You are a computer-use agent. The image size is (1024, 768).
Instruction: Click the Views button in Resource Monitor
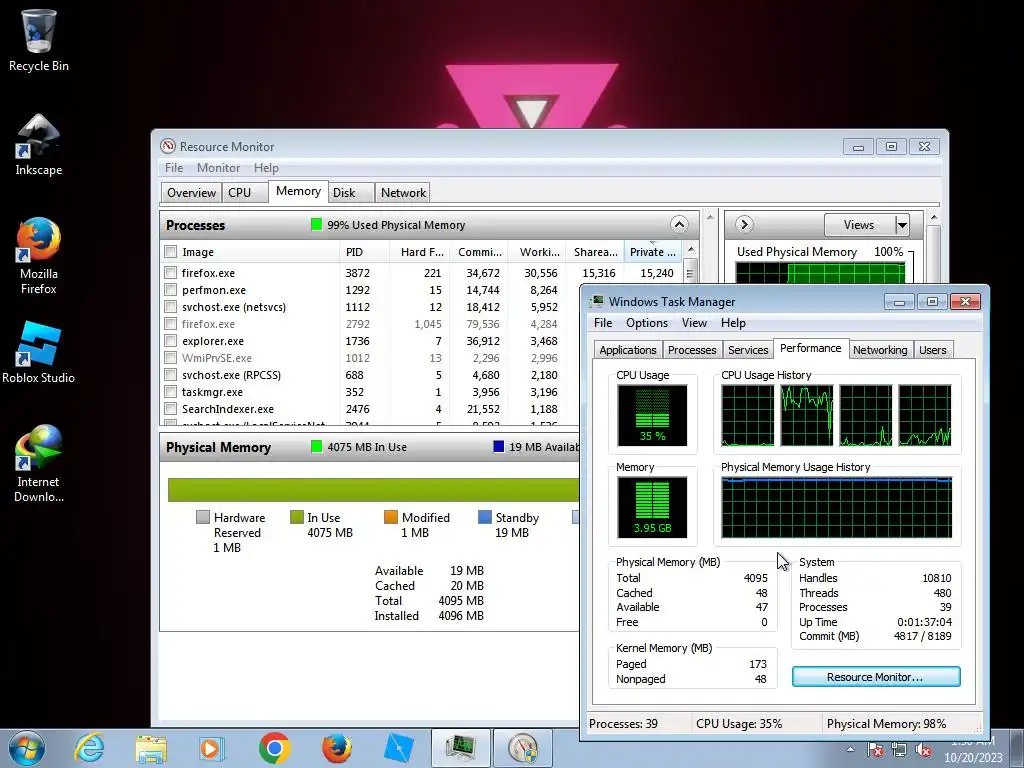click(x=859, y=225)
